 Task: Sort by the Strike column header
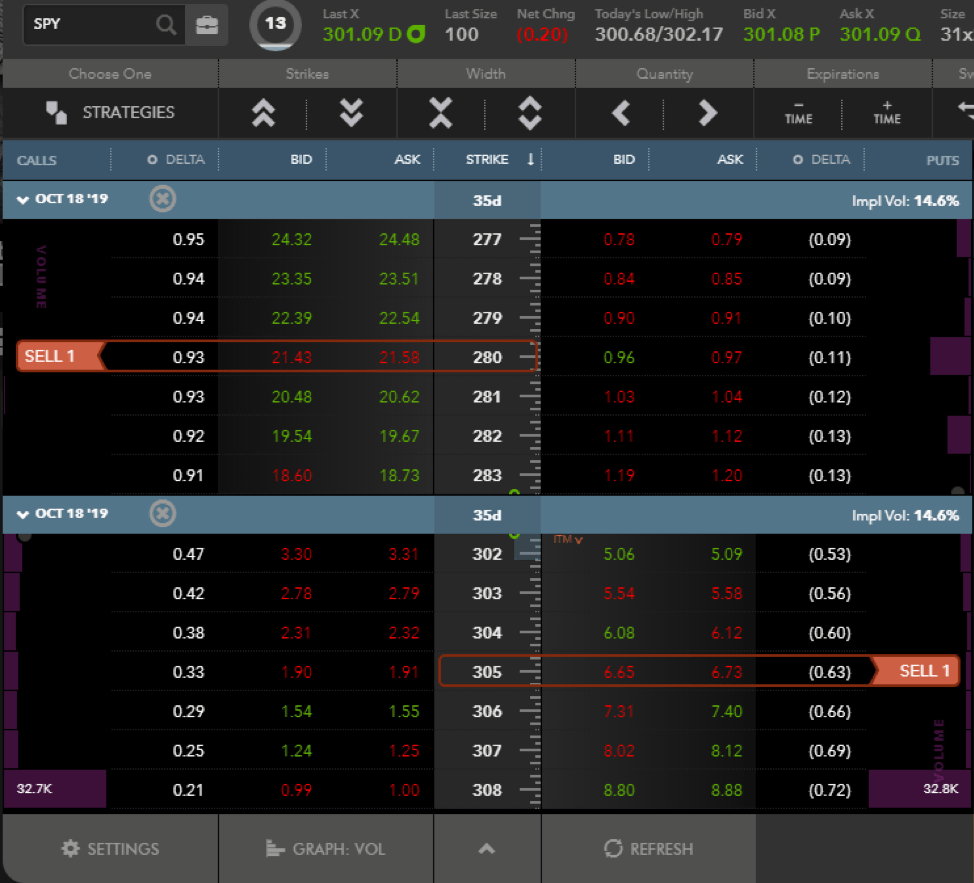pos(487,160)
